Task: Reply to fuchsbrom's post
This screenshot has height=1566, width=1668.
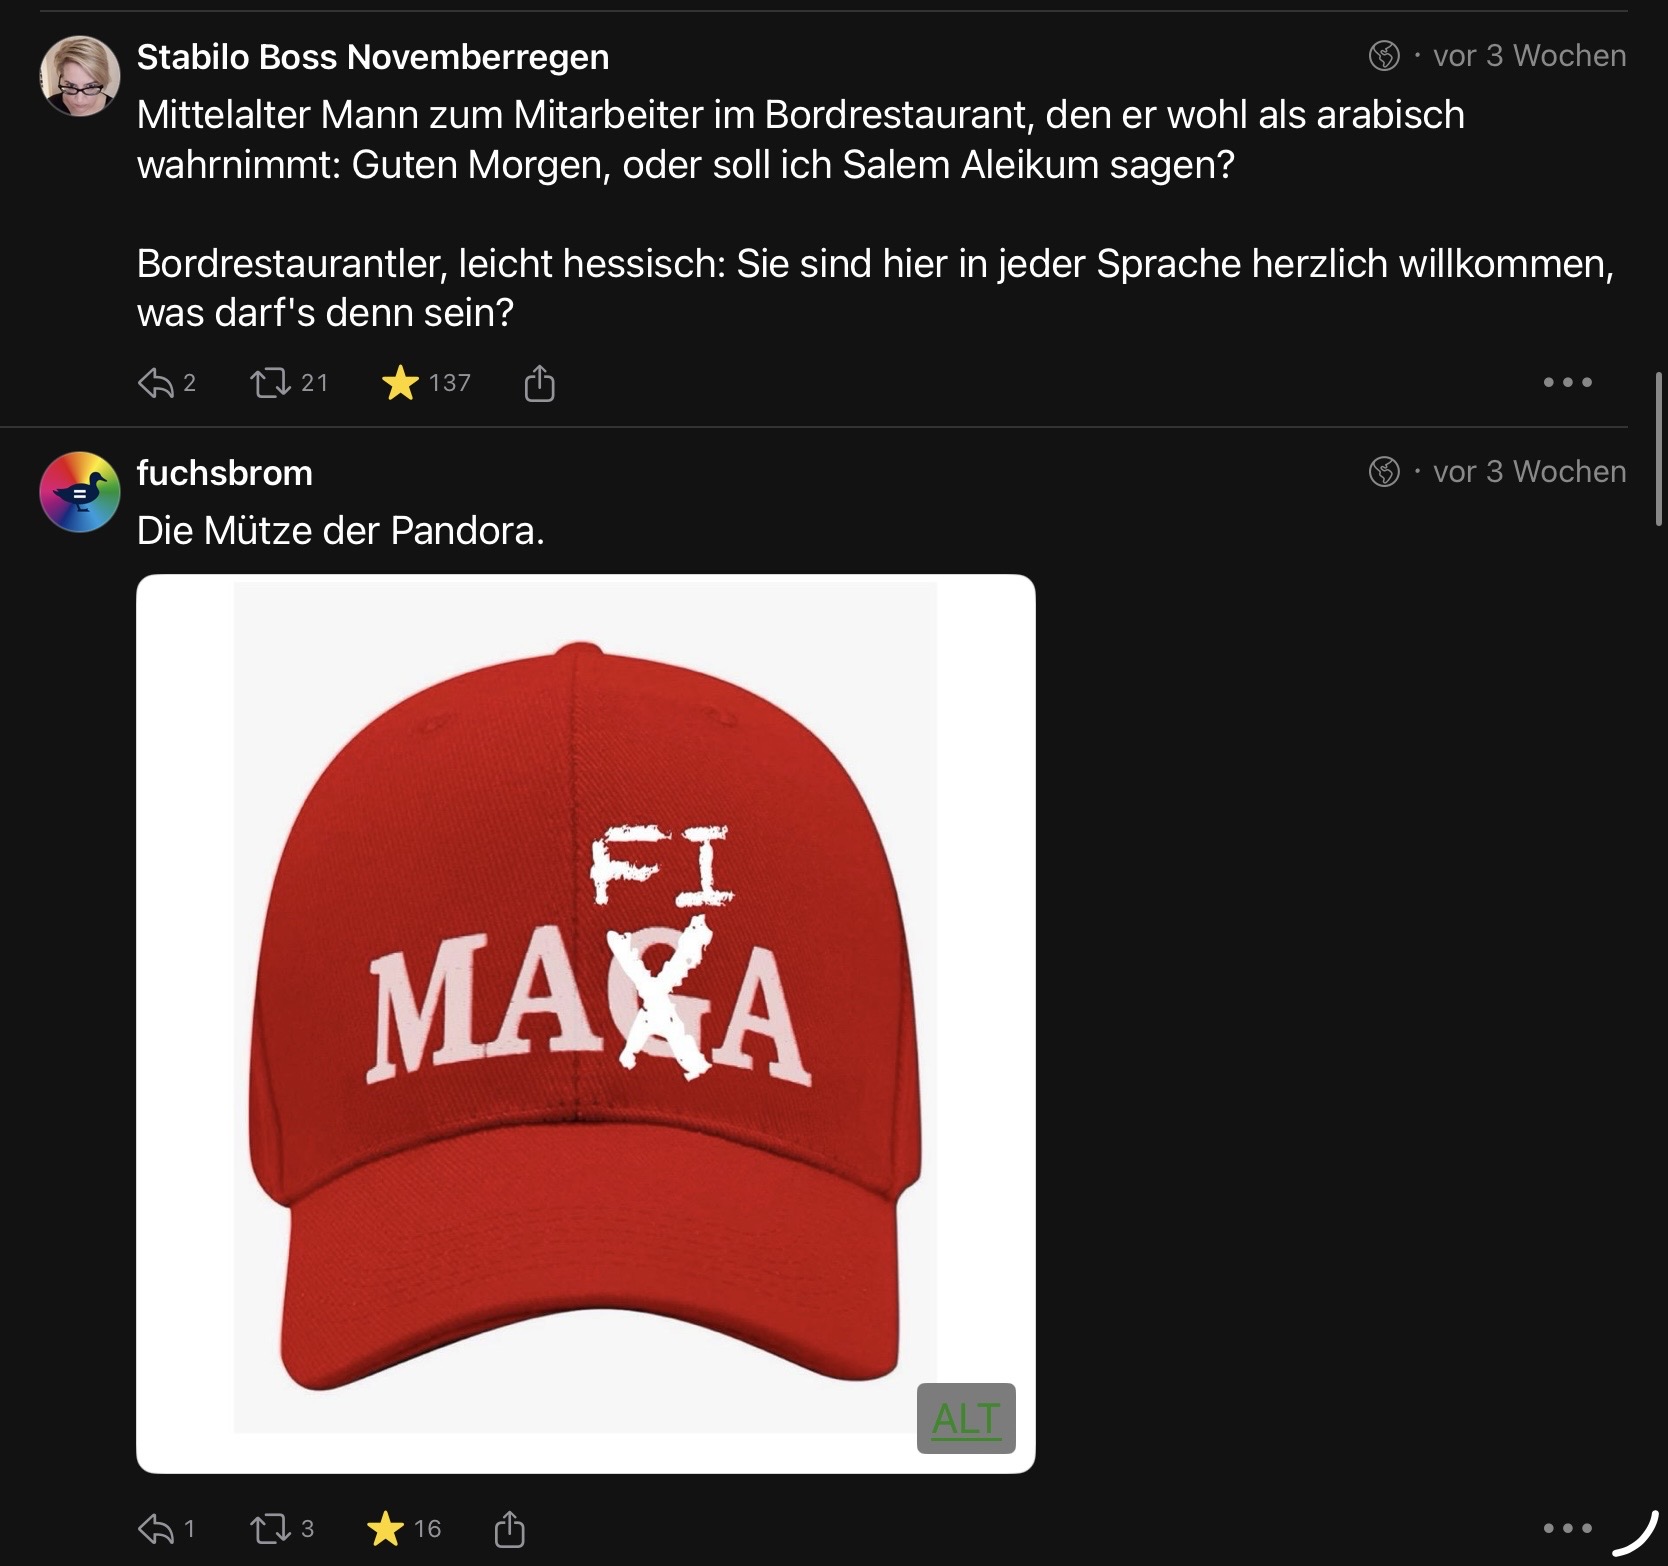Action: click(156, 1528)
